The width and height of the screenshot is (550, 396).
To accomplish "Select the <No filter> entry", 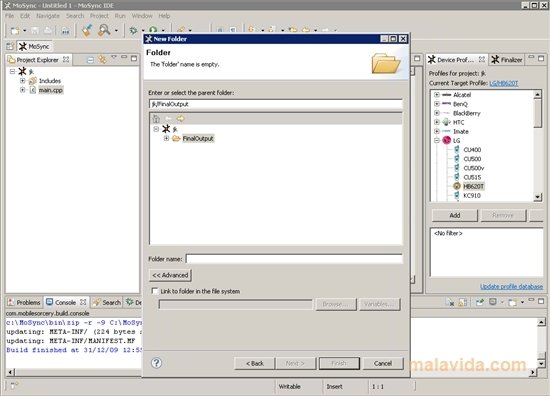I will pyautogui.click(x=449, y=233).
